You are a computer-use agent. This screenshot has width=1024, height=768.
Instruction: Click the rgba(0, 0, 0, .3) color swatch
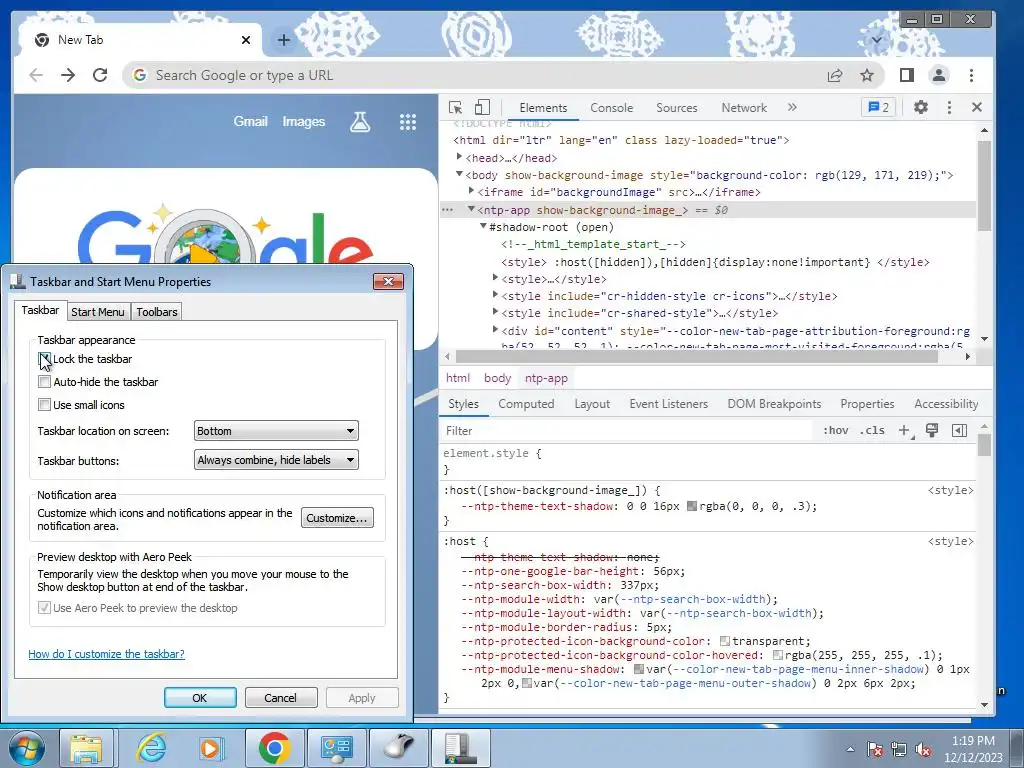(x=692, y=506)
